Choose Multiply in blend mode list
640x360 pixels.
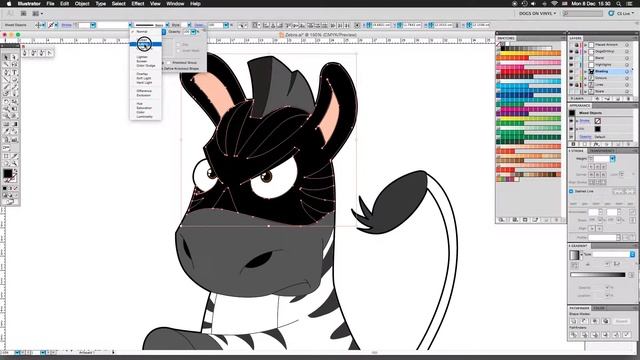click(x=145, y=44)
